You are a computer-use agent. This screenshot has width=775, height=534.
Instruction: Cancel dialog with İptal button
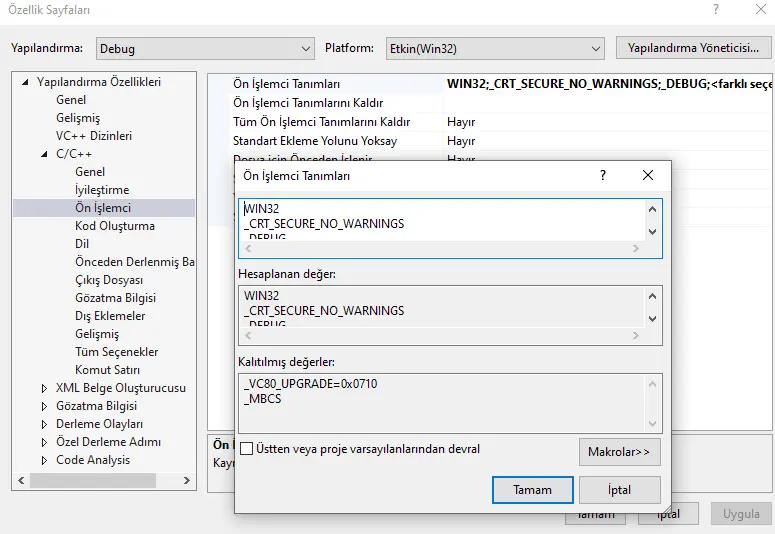click(x=619, y=490)
